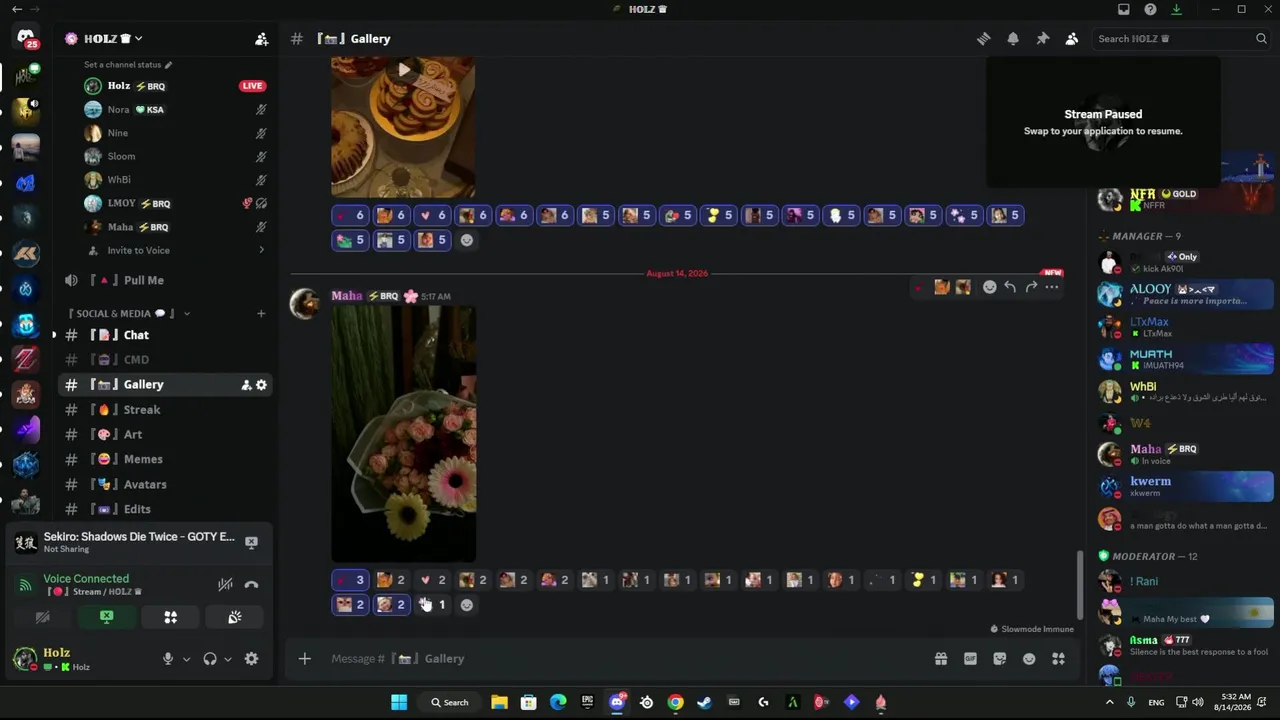
Task: Toggle screen share button in voice panel
Action: (x=106, y=618)
